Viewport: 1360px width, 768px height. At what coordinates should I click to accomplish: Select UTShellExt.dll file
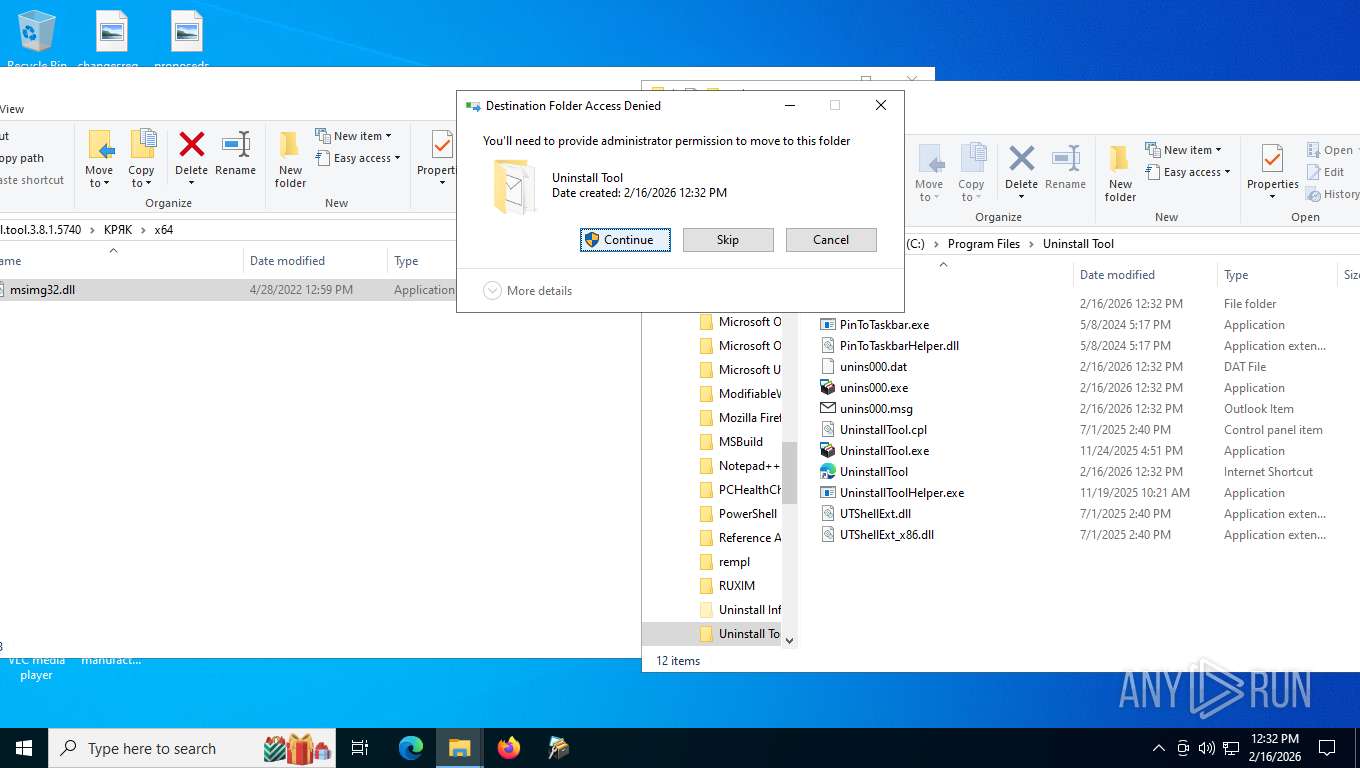[875, 514]
